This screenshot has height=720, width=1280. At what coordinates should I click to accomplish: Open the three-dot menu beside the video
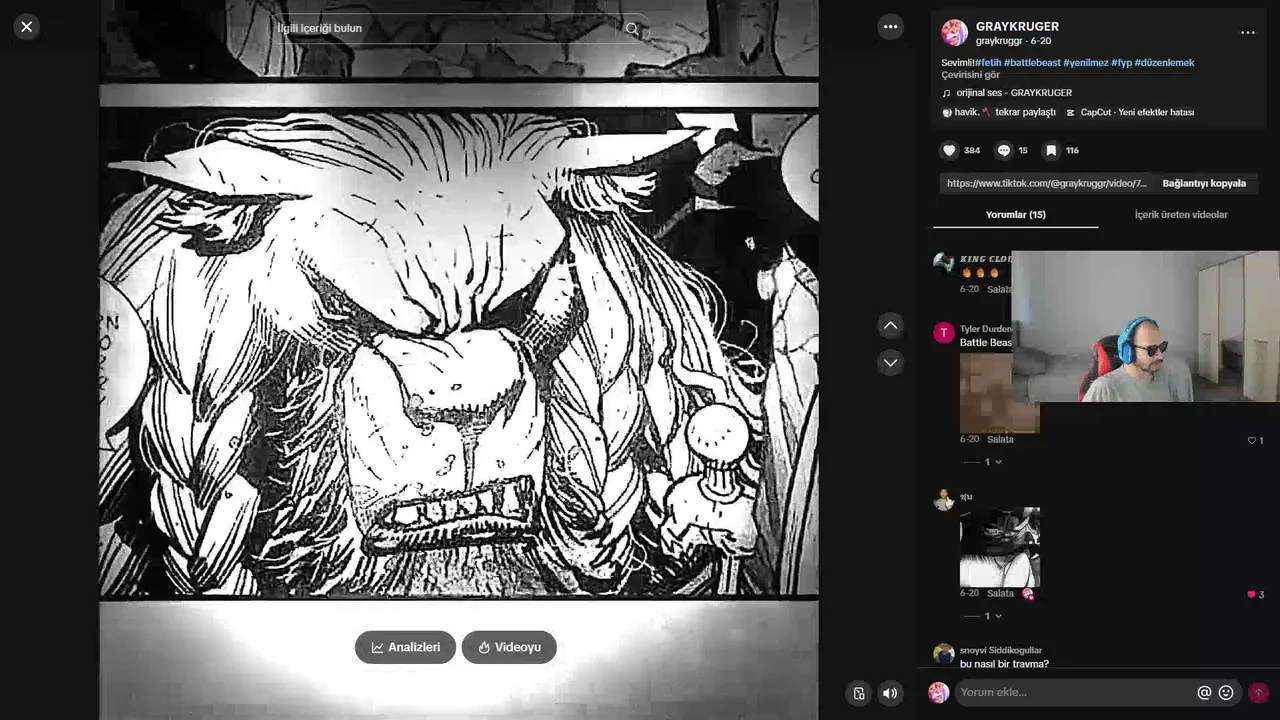[890, 27]
